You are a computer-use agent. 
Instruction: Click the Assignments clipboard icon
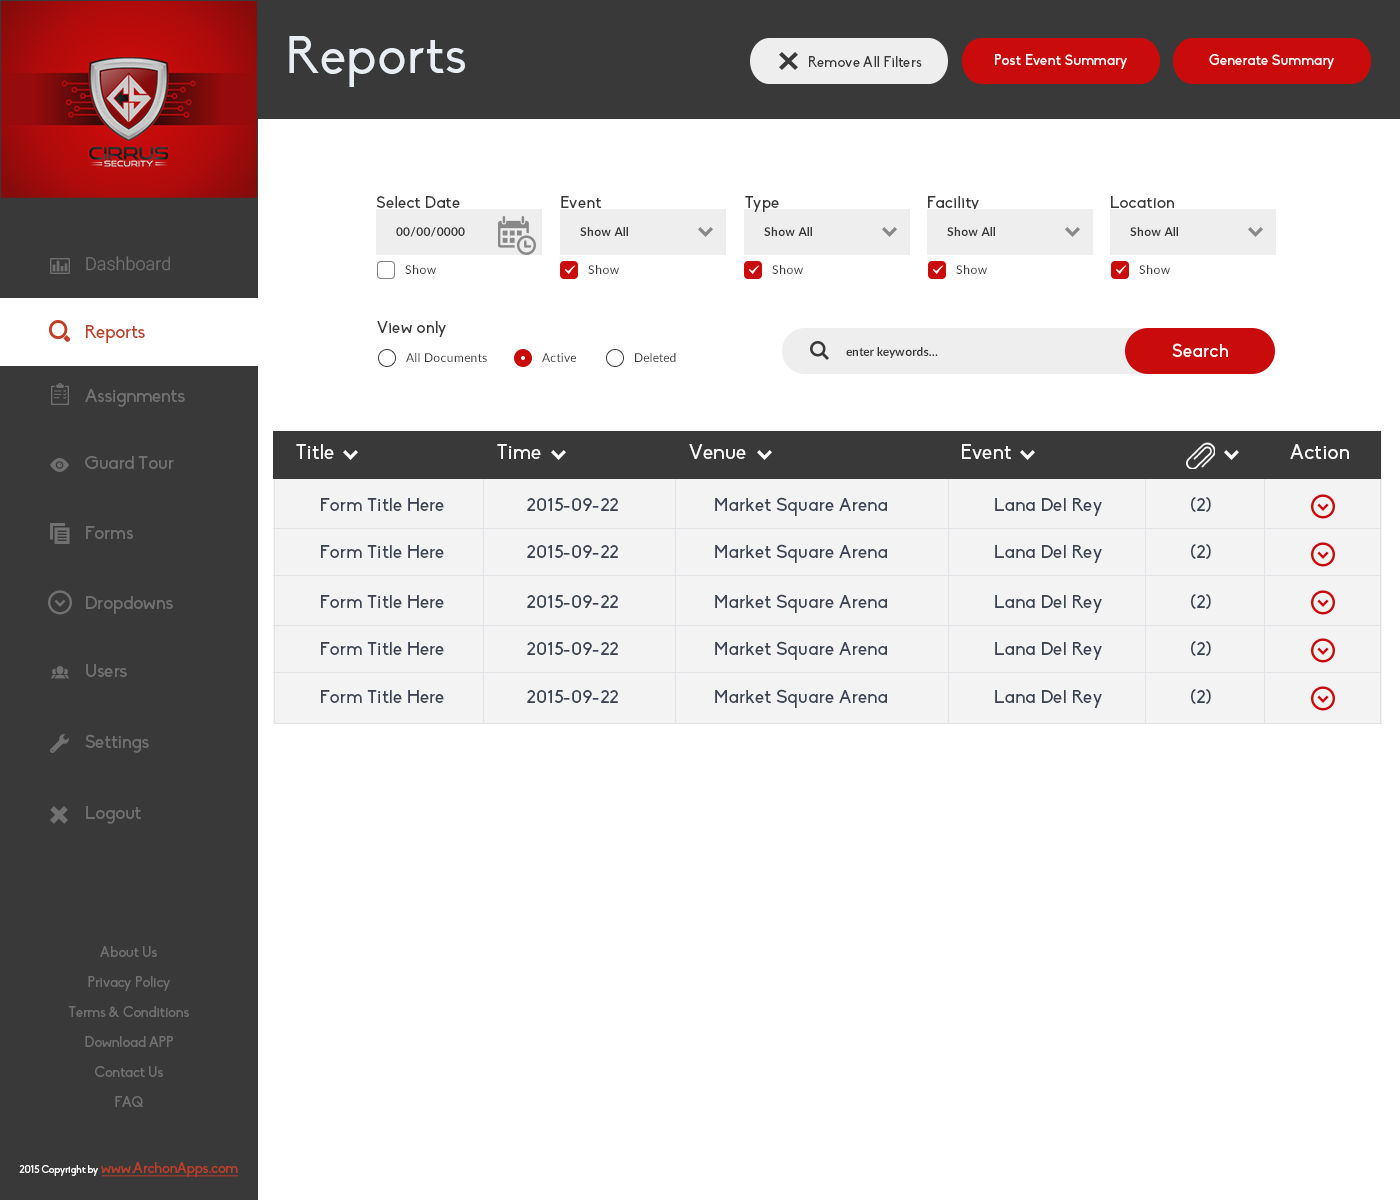(x=60, y=395)
